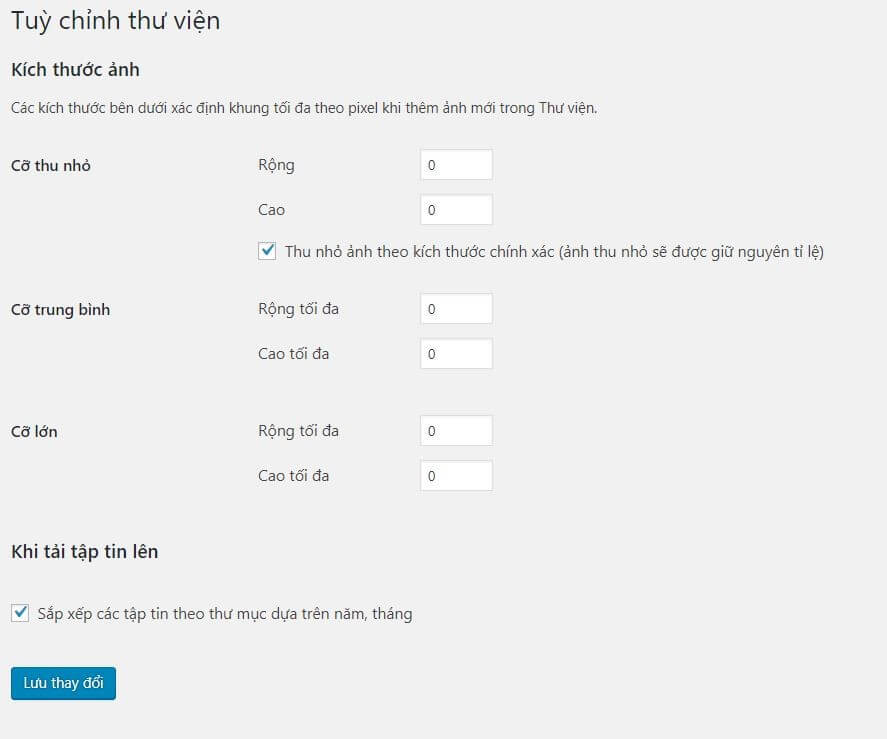Screen dimensions: 887x739
Task: Click the 'Rộng' label in Cỡ thu nhỏ
Action: pos(276,165)
